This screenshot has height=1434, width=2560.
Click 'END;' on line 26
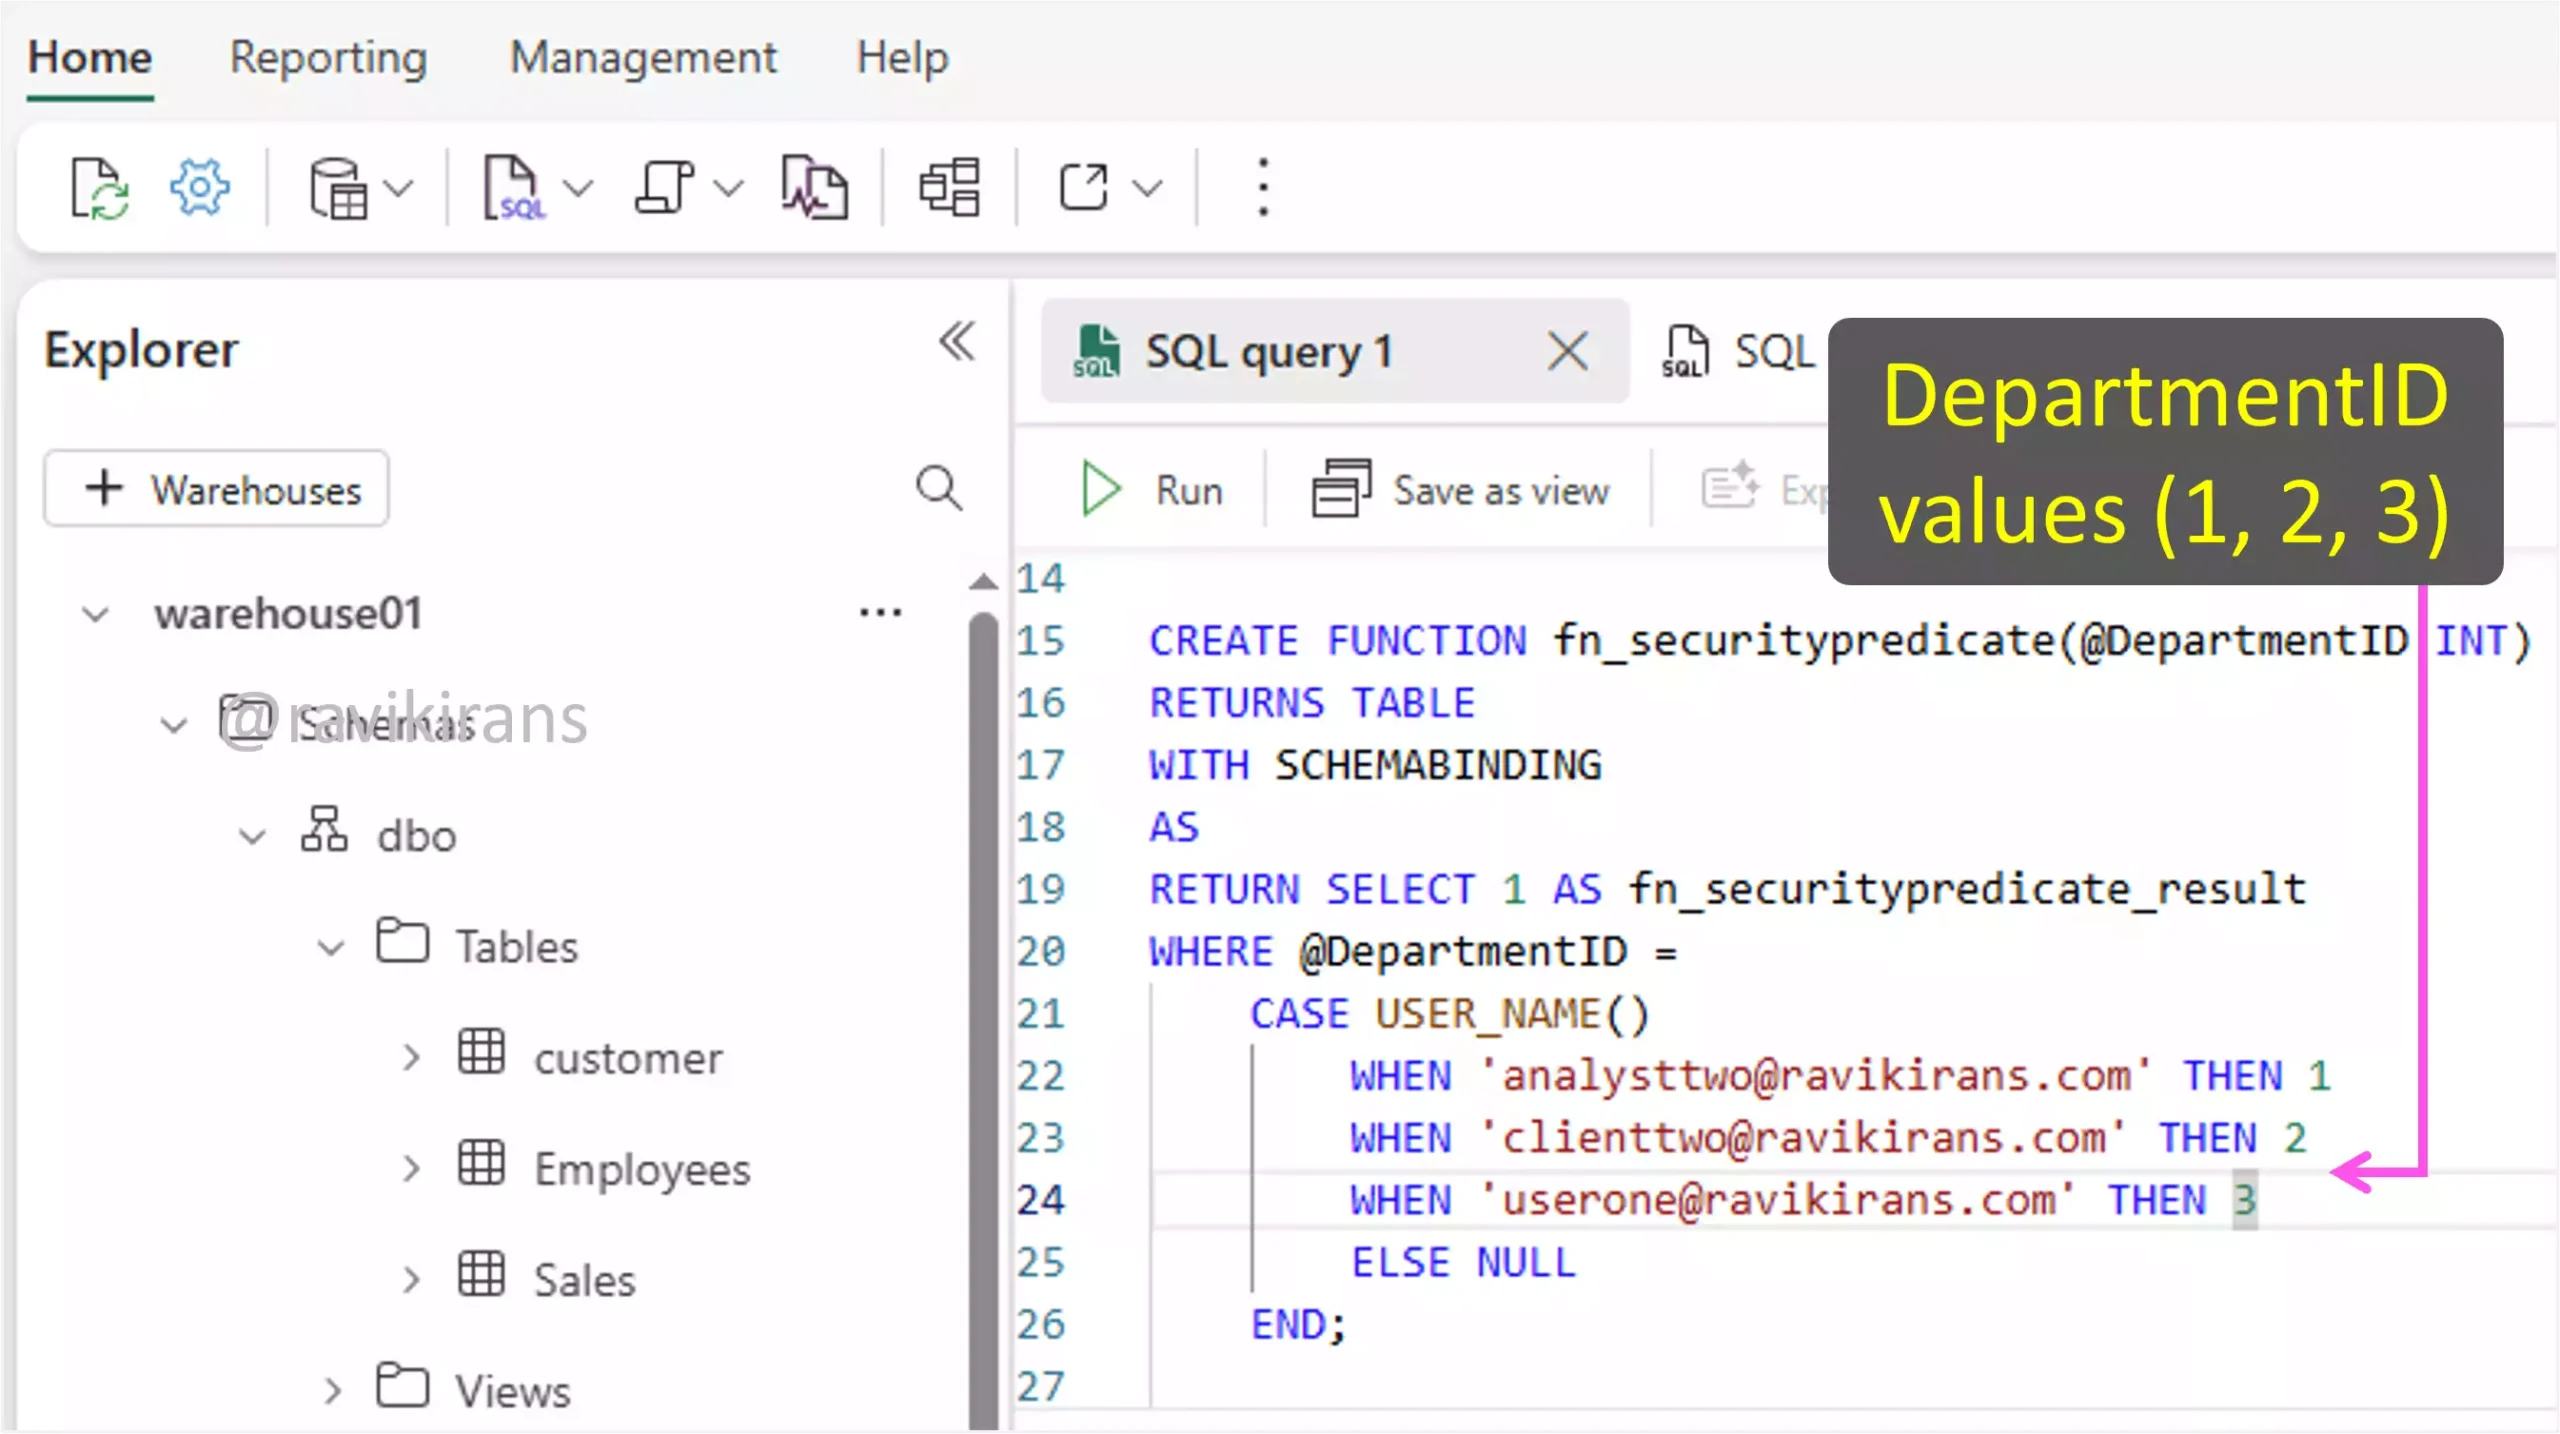(1299, 1324)
